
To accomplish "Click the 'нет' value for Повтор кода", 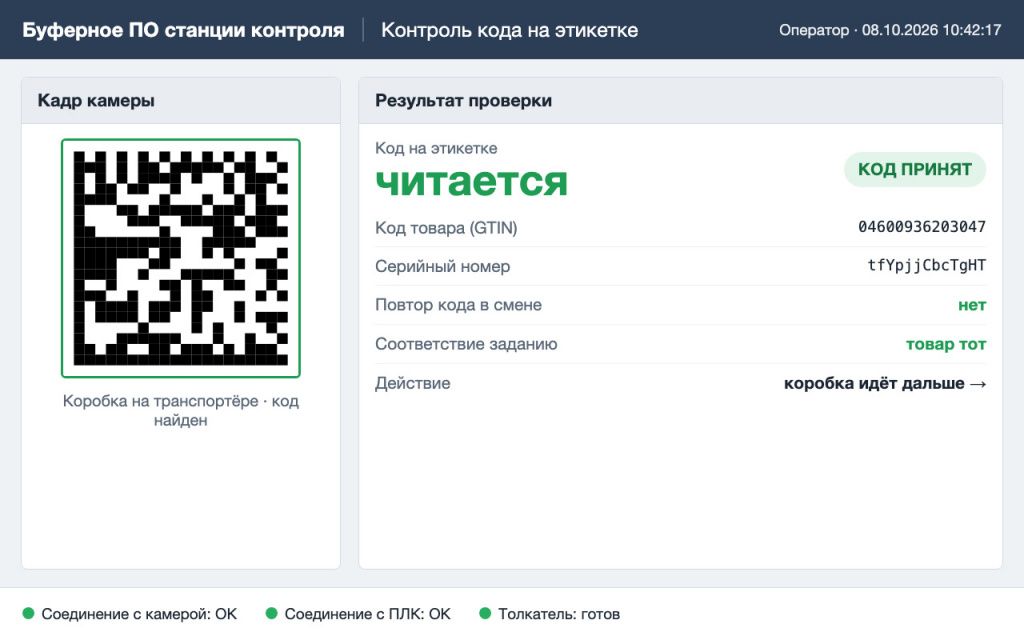I will point(972,305).
